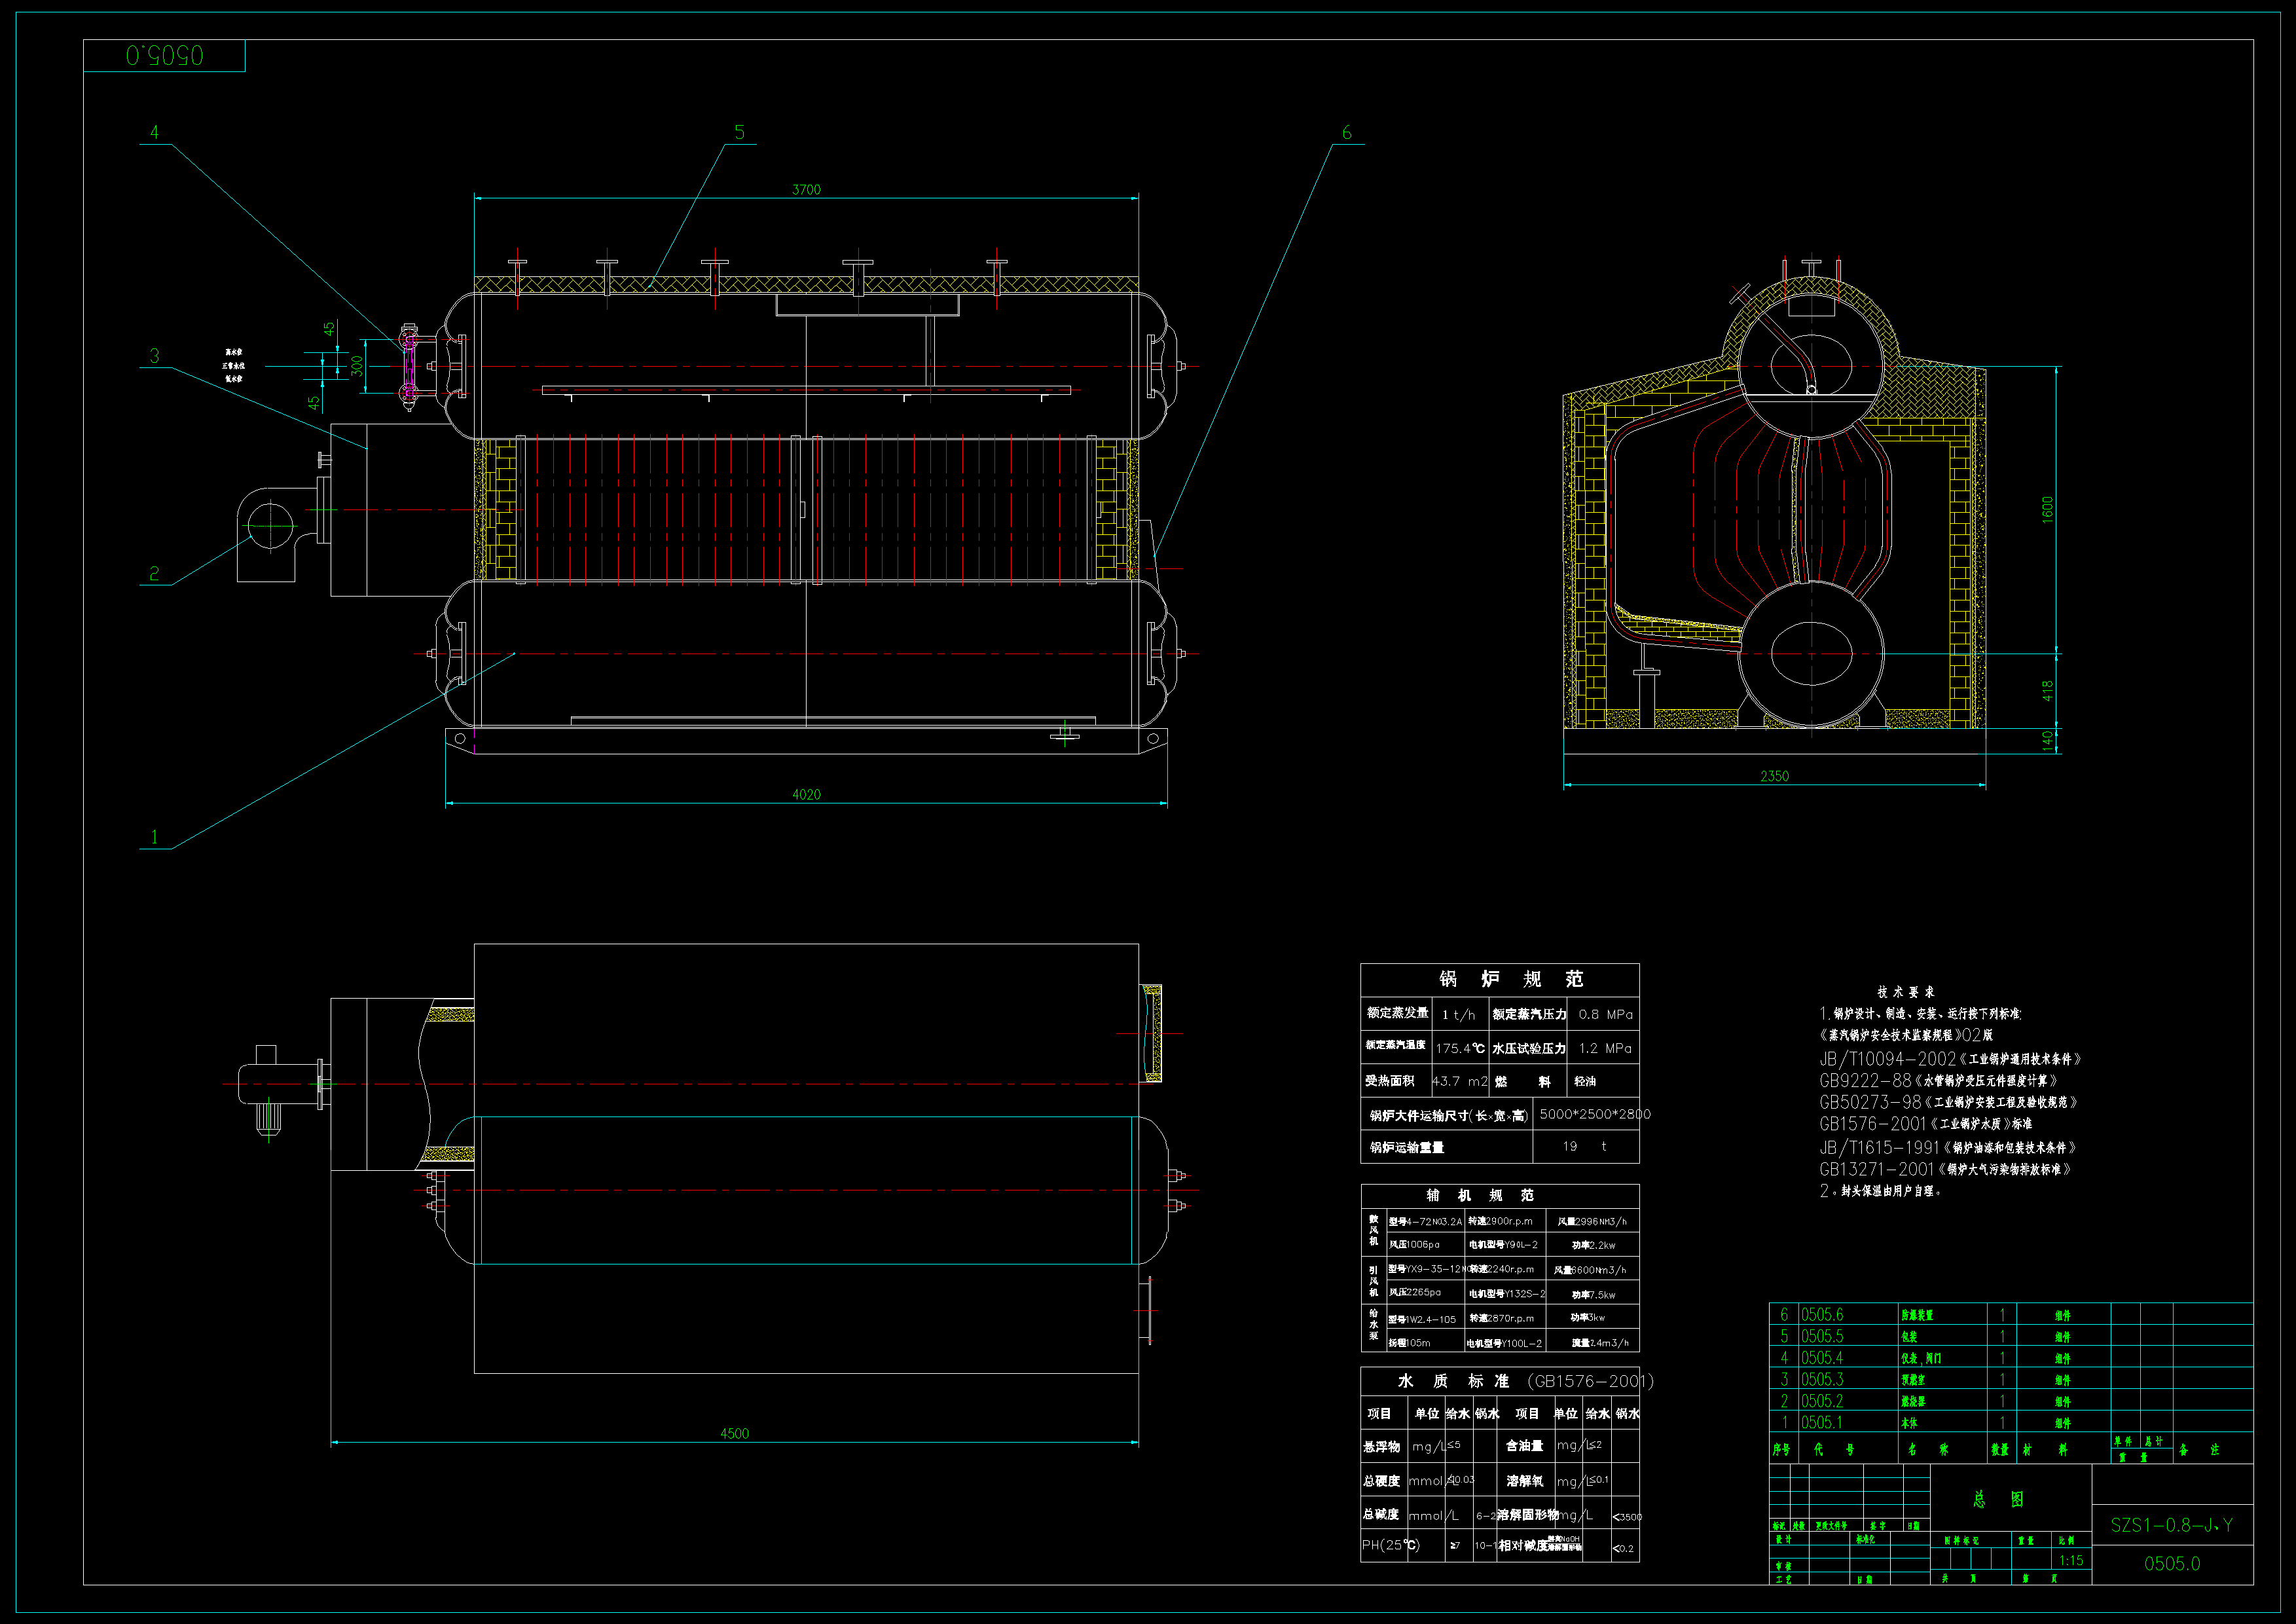Select the JB/T10094-2002 standard line
This screenshot has height=1624, width=2296.
point(1950,1058)
